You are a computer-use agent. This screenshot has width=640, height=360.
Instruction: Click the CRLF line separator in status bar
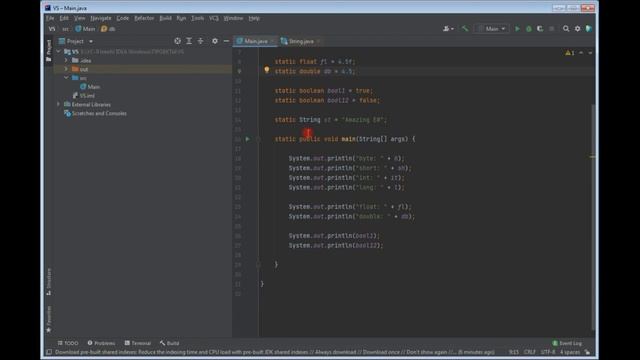(529, 352)
